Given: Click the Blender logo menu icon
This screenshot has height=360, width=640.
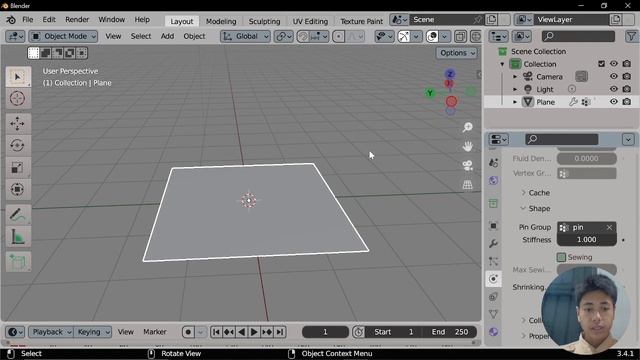Looking at the screenshot, I should [x=11, y=20].
